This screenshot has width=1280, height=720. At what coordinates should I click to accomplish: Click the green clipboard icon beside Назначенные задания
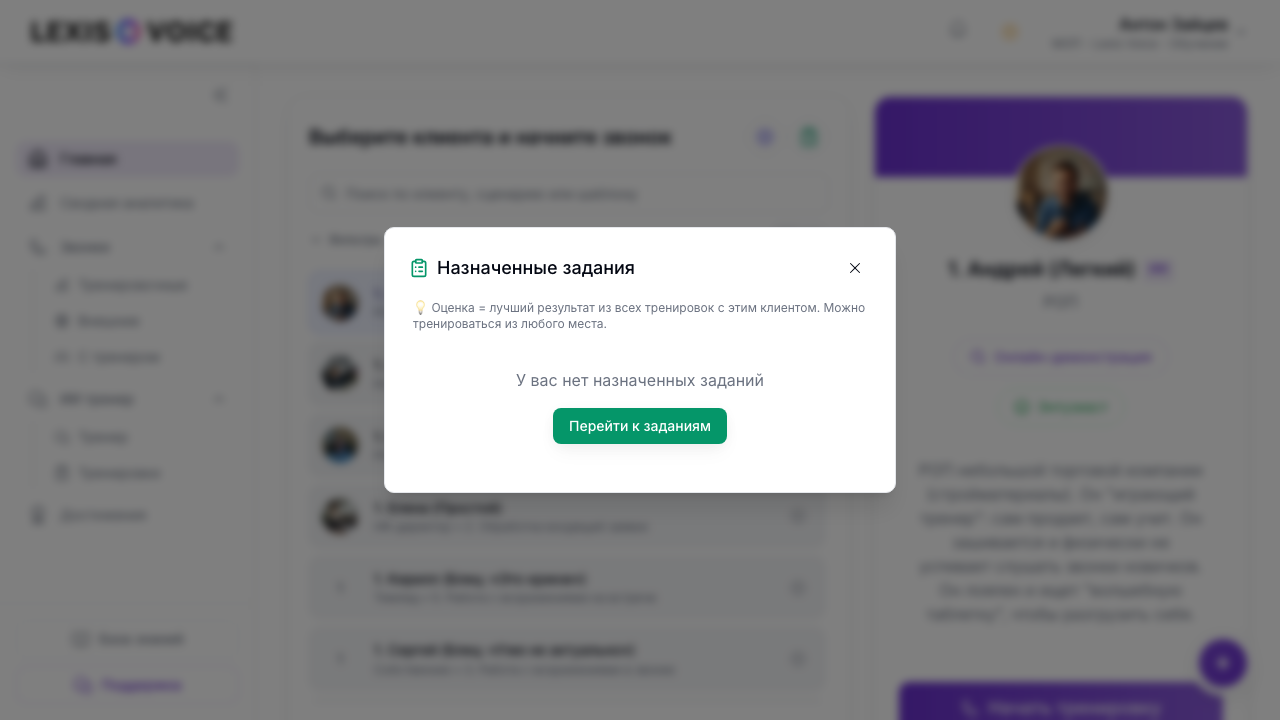(419, 268)
